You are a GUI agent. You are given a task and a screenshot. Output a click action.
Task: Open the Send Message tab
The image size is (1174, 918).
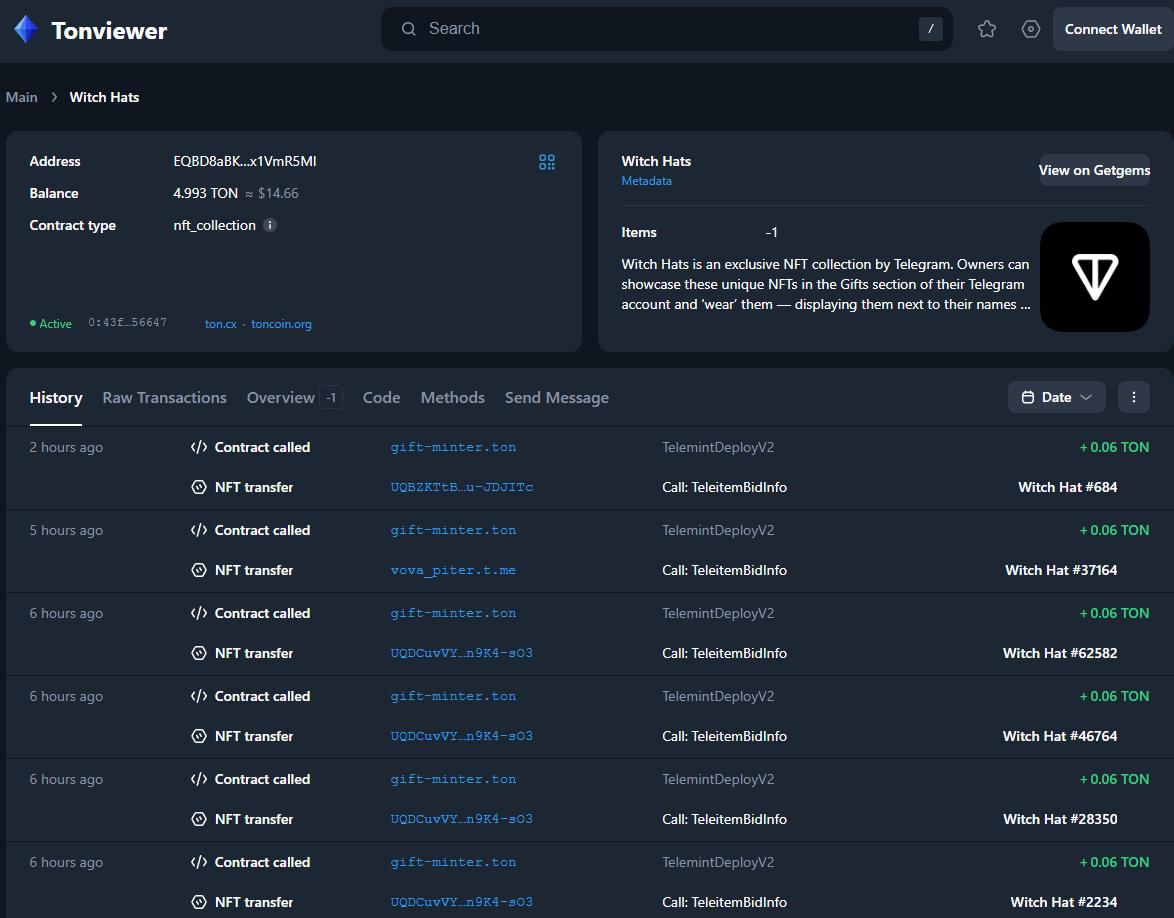click(556, 398)
